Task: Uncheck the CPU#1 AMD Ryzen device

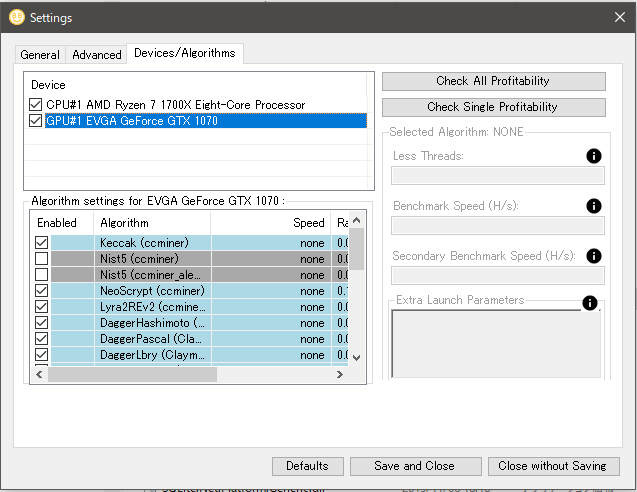Action: click(36, 105)
